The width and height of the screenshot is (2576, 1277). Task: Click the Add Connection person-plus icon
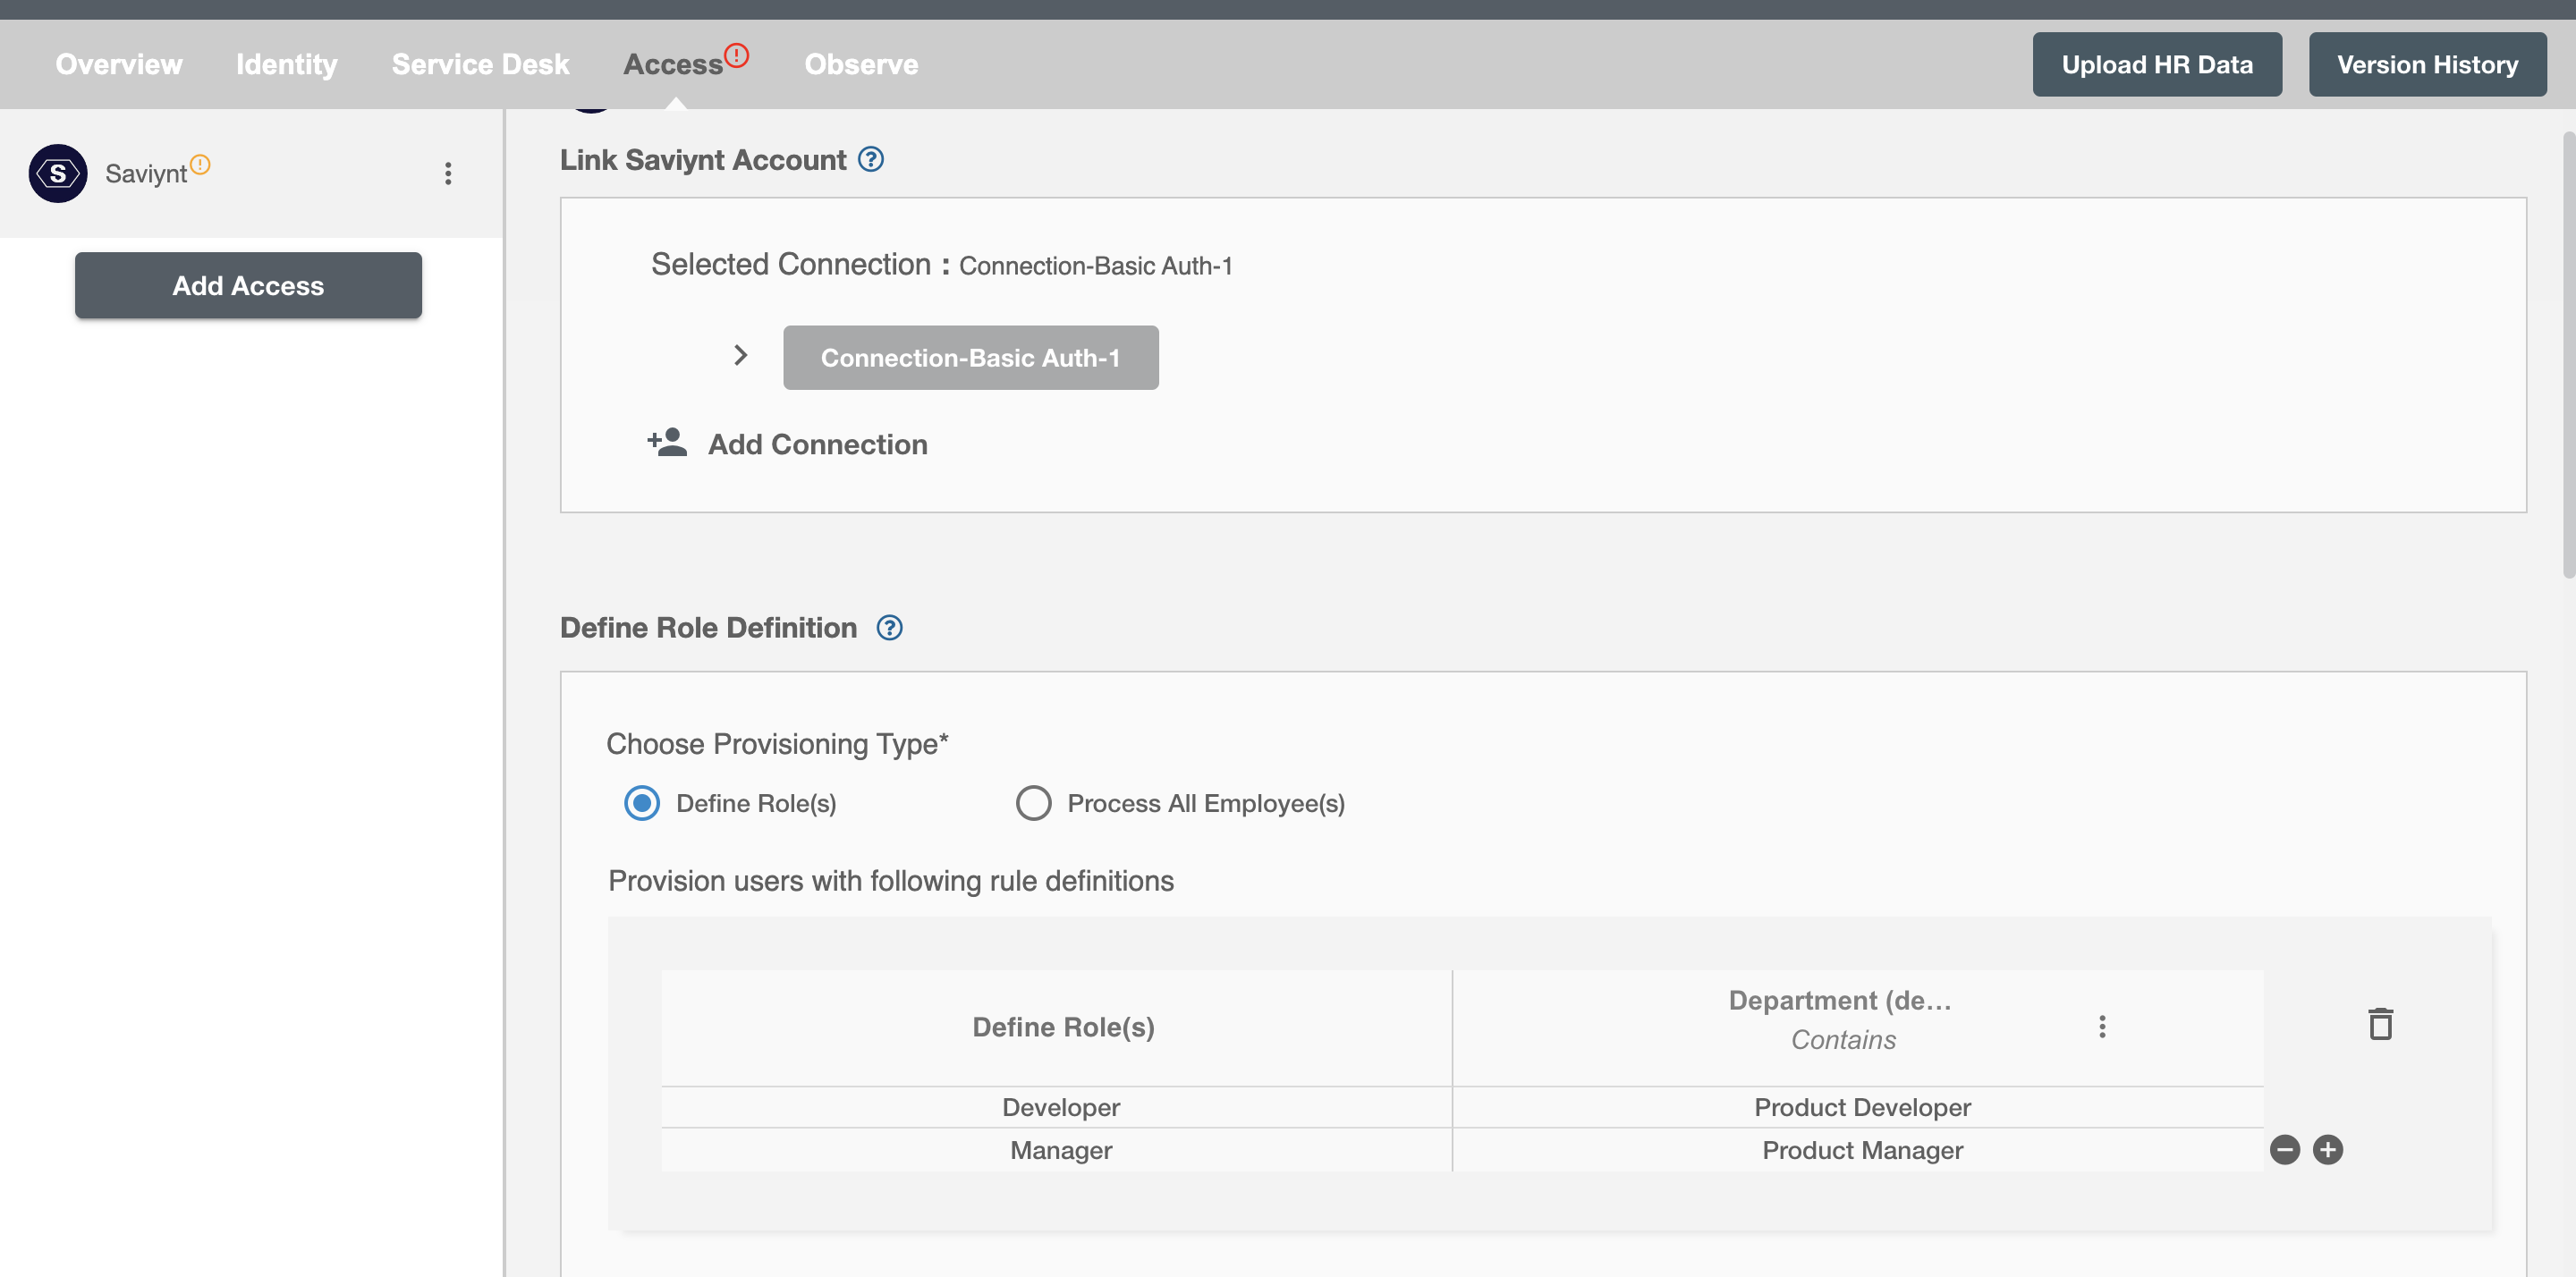tap(667, 442)
